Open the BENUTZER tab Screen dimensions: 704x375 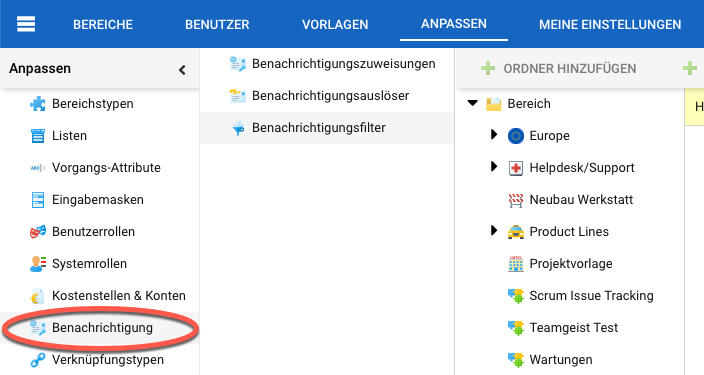[217, 24]
